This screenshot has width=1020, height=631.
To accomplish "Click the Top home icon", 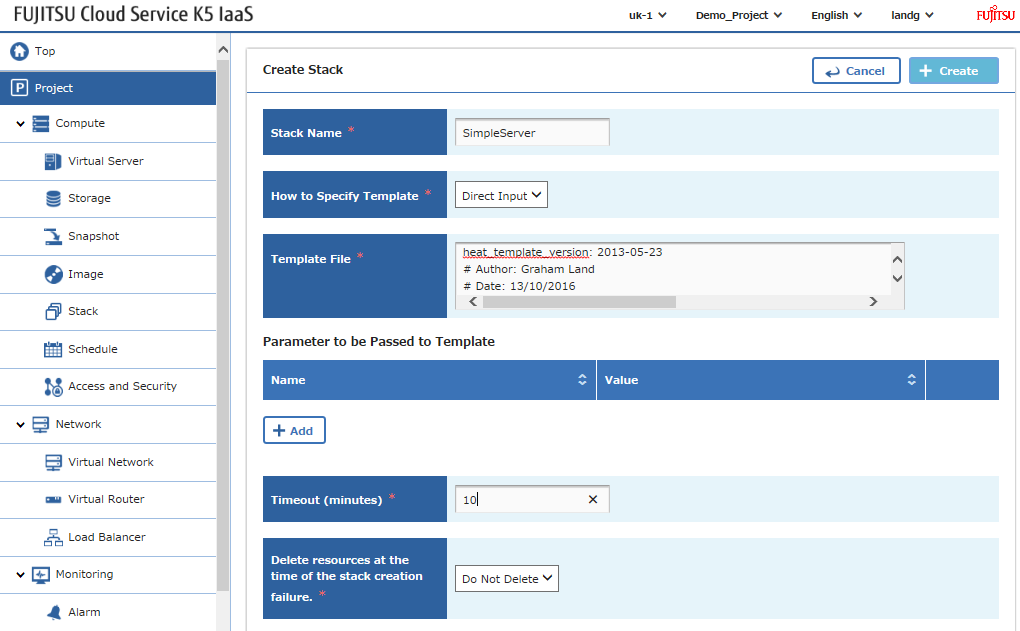I will pyautogui.click(x=20, y=51).
